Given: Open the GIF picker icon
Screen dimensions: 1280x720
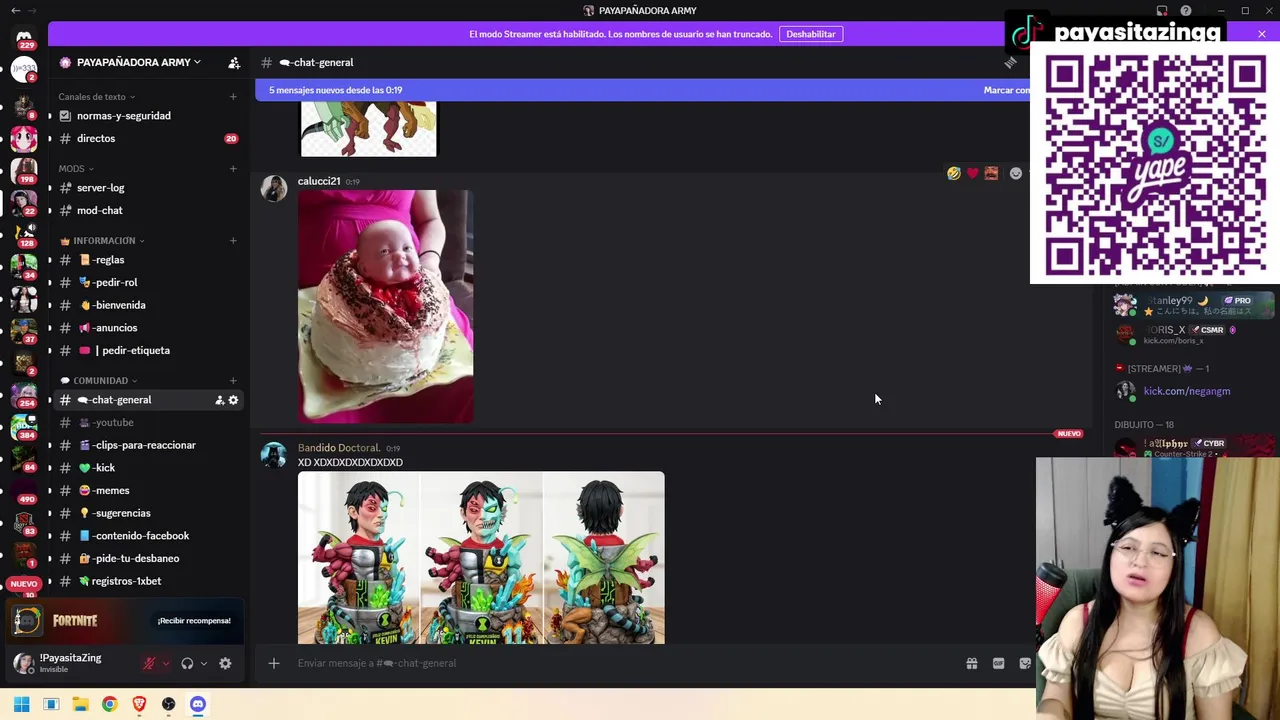Looking at the screenshot, I should 998,663.
